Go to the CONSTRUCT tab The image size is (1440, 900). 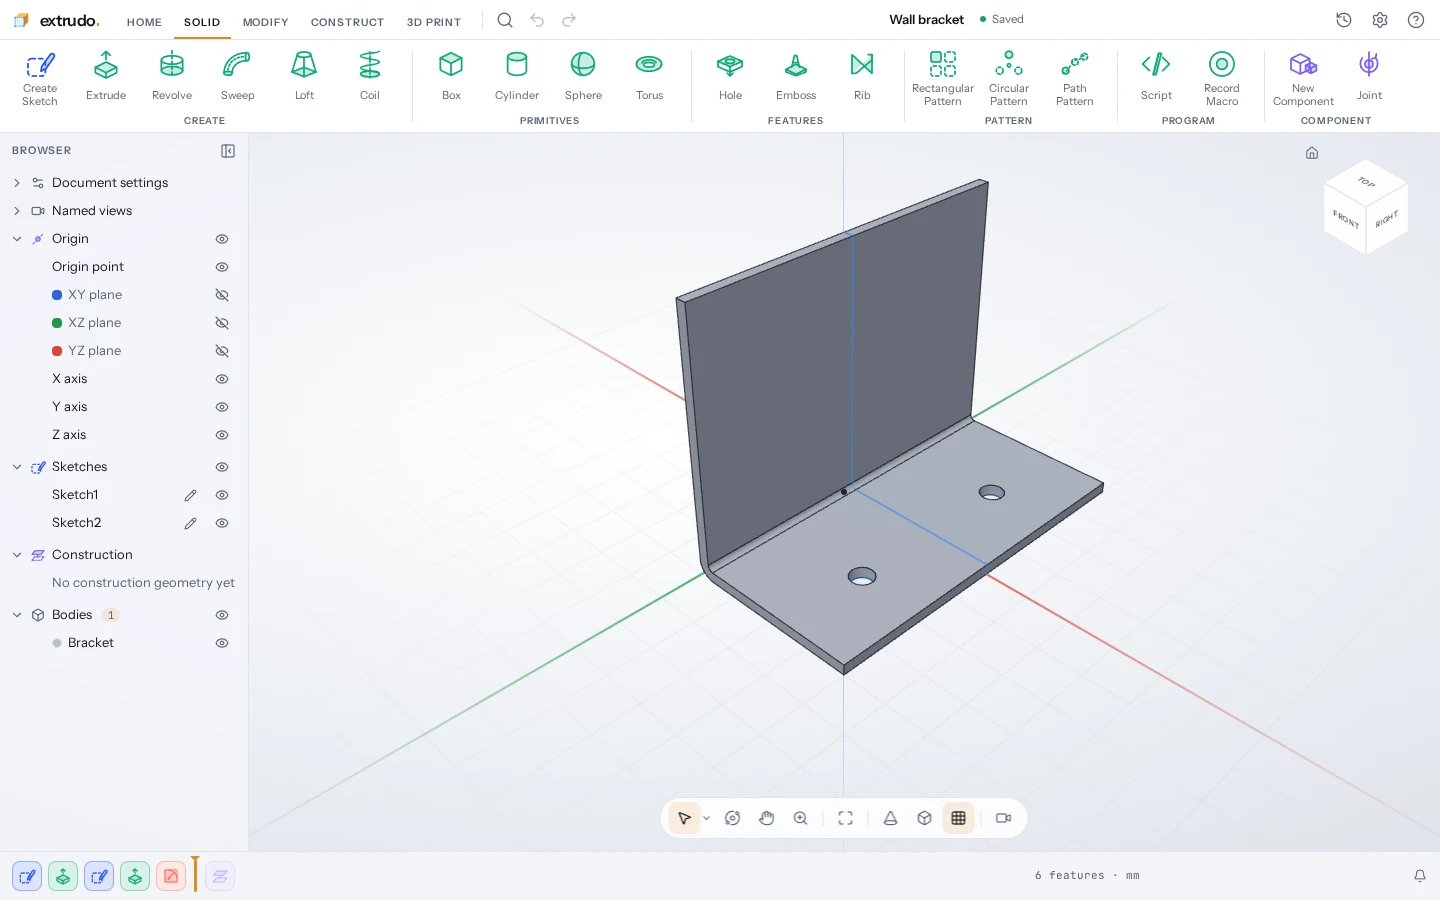347,22
